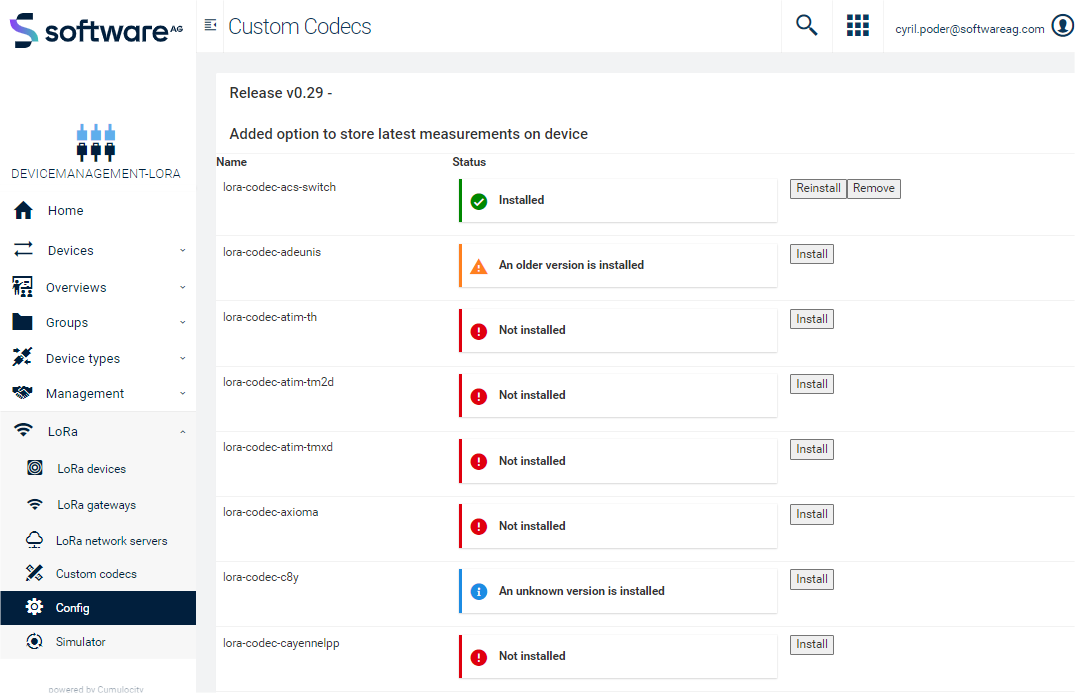Click the lora-codec-atim-tmxd name

278,448
